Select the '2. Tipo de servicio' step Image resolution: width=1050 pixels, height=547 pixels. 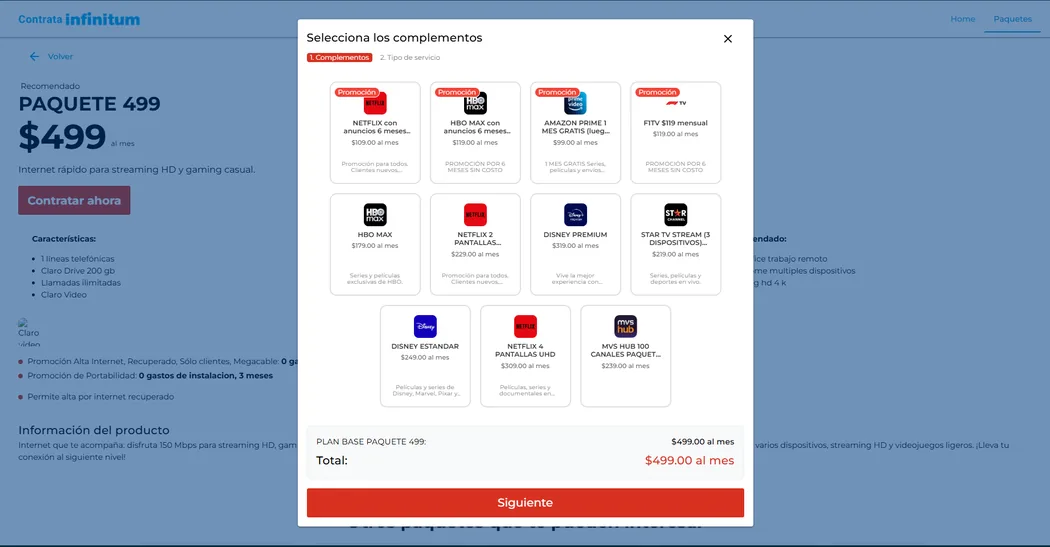click(x=410, y=58)
